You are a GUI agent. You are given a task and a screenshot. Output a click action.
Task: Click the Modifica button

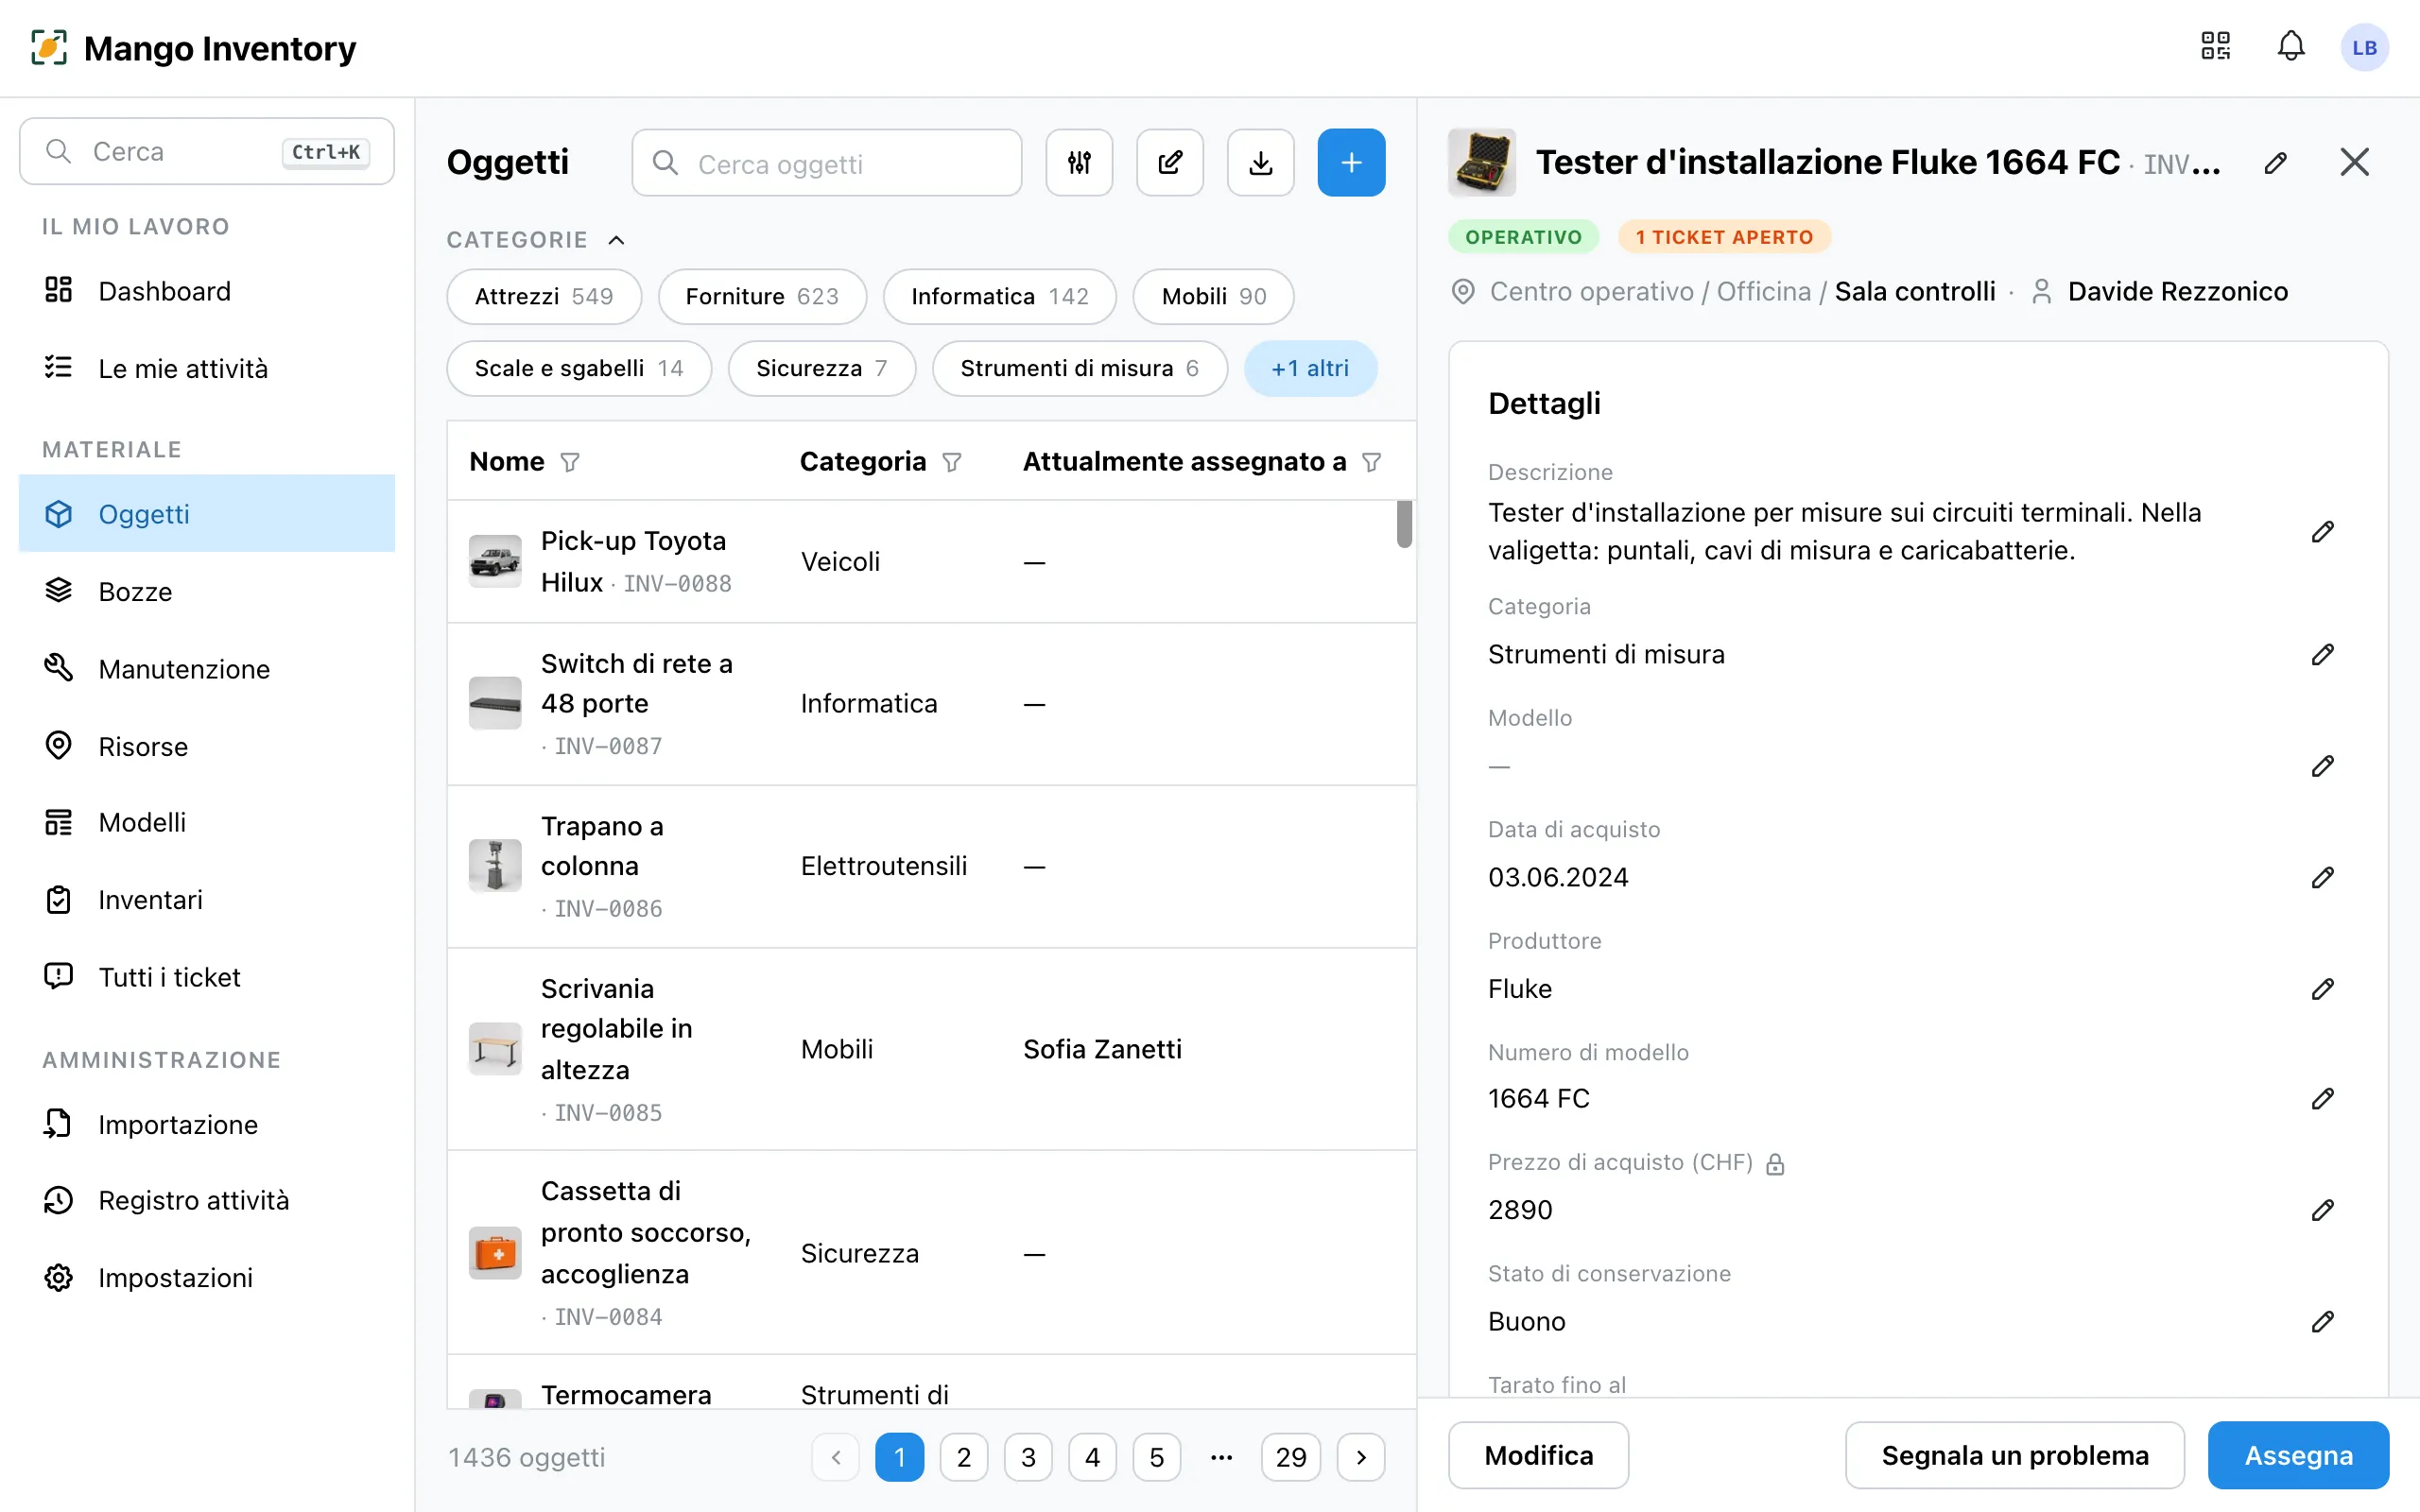coord(1538,1455)
